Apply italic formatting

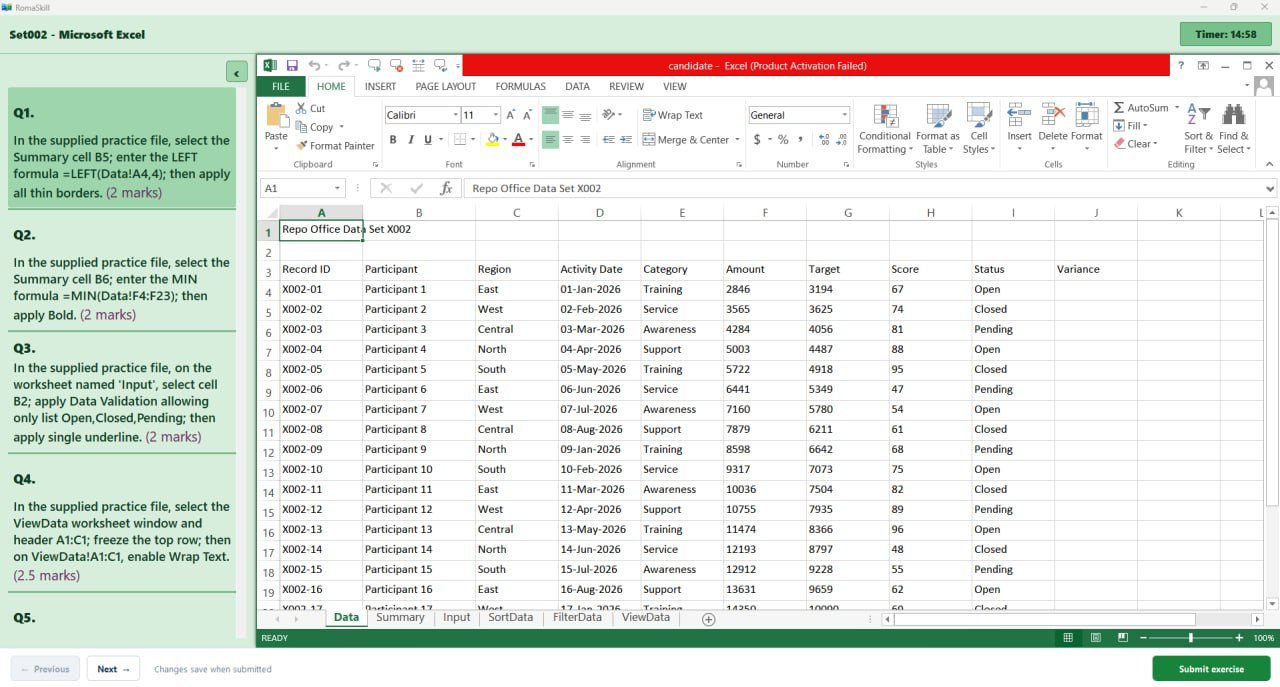pyautogui.click(x=410, y=140)
